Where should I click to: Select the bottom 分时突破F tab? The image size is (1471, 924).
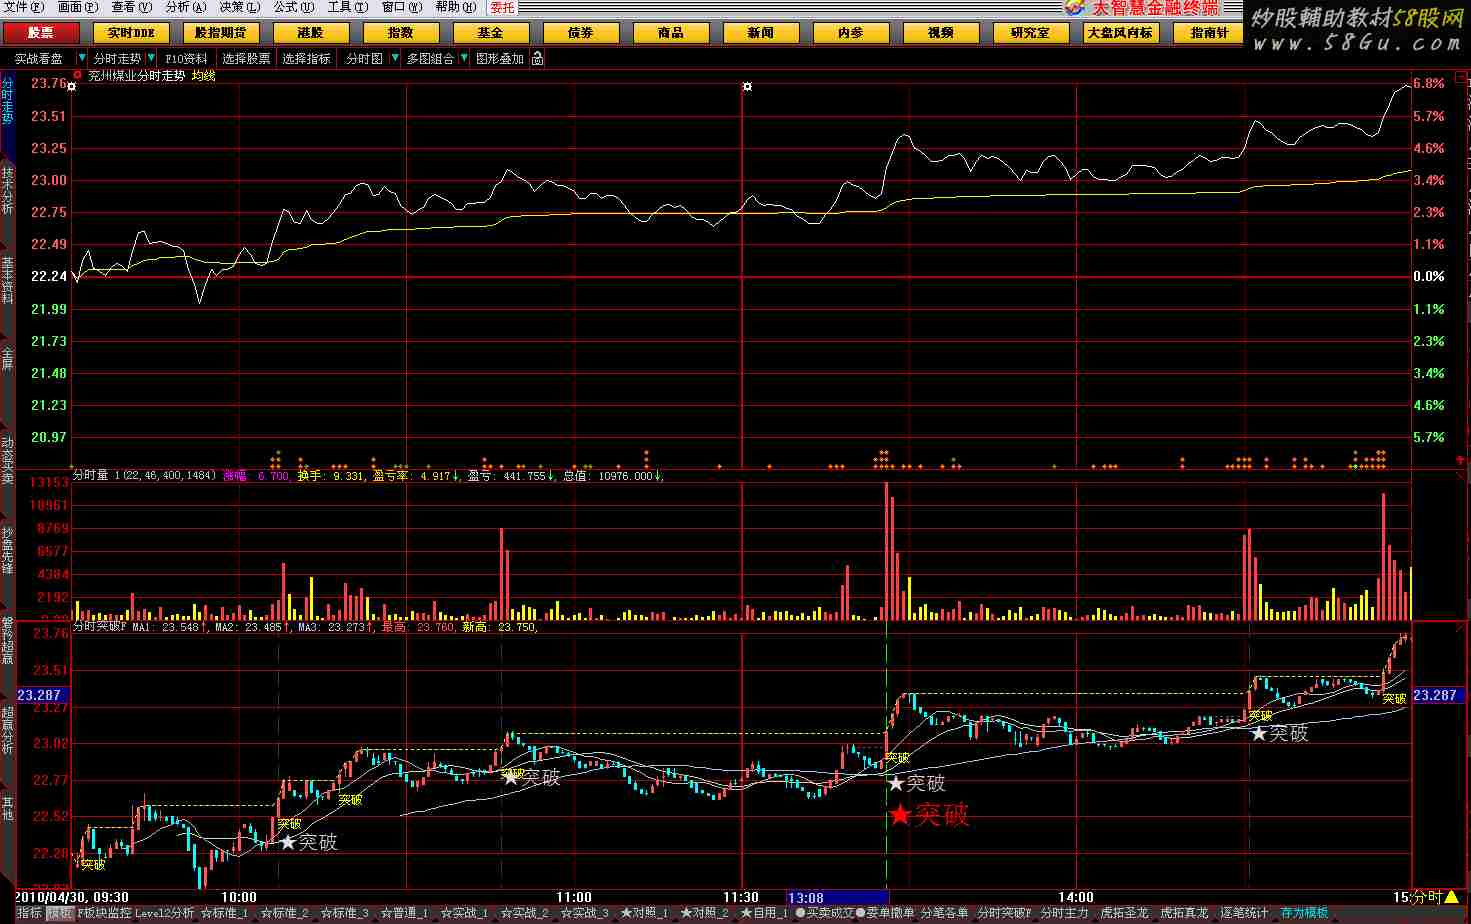[1003, 914]
